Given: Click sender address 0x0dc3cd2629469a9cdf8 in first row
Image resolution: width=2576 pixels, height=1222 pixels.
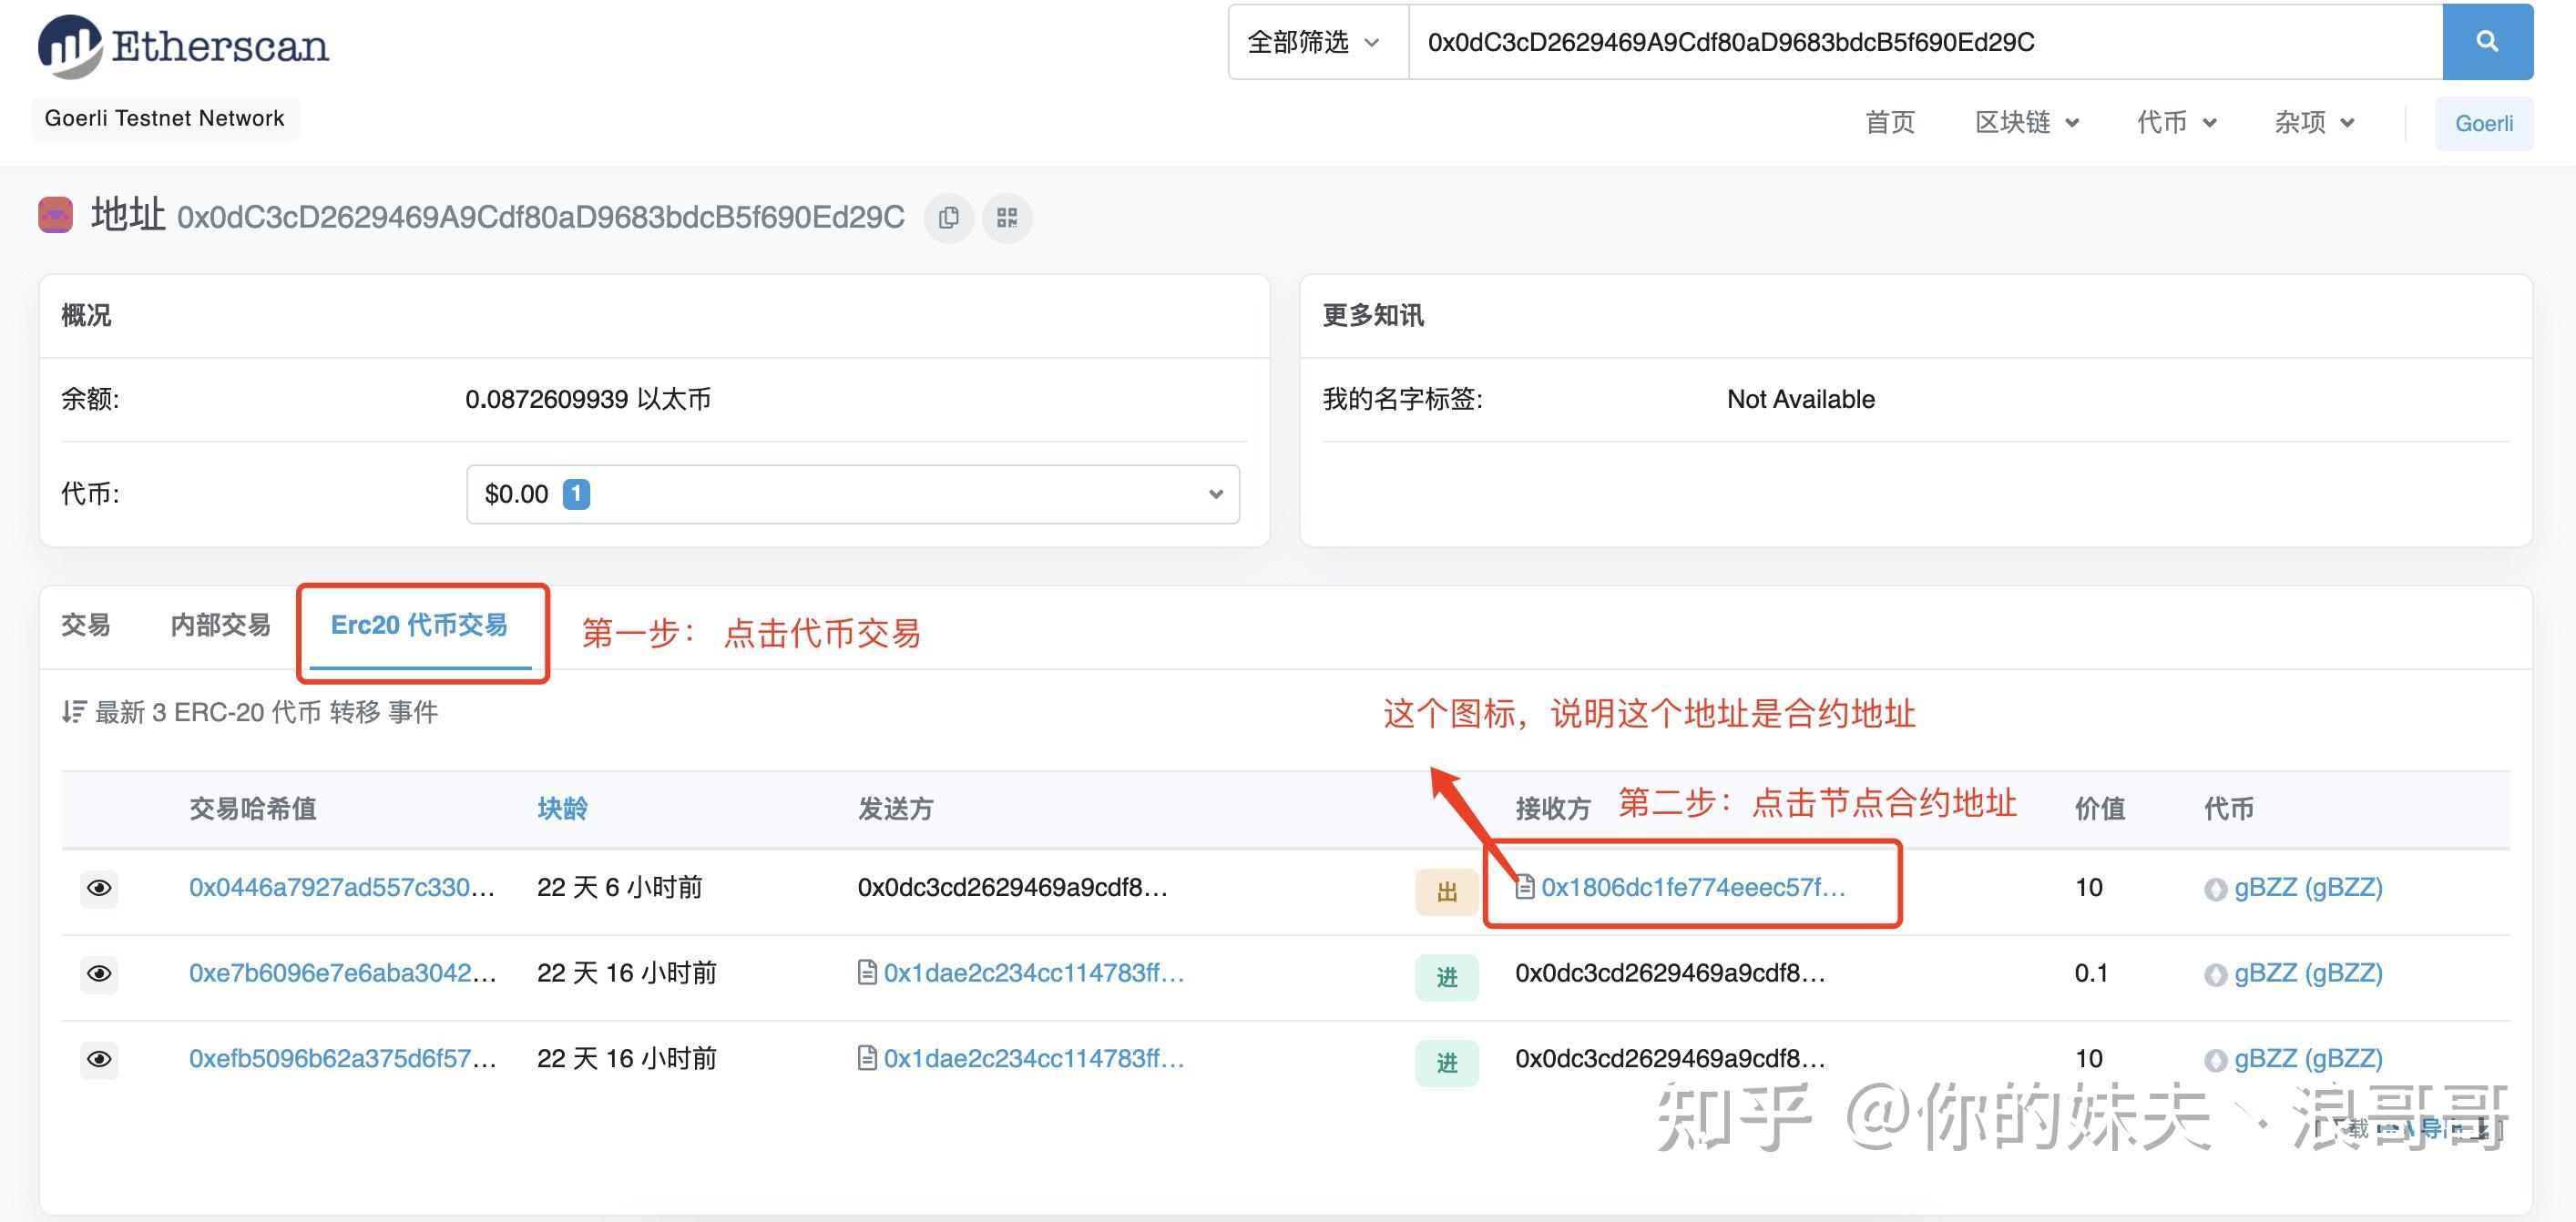Looking at the screenshot, I should click(1012, 887).
